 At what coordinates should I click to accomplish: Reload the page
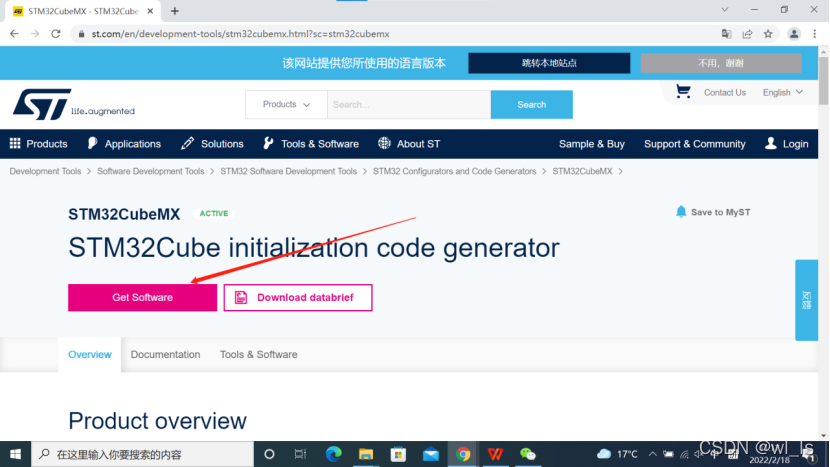pos(56,33)
